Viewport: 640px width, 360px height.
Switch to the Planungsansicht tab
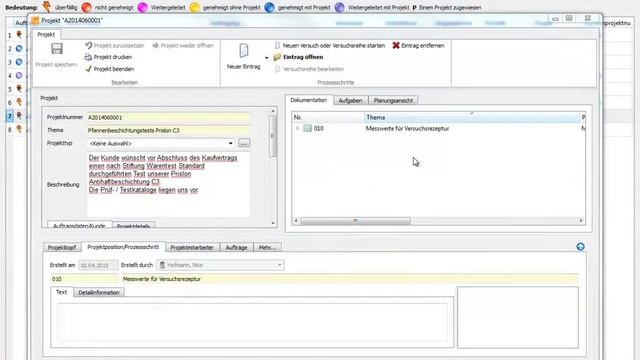coord(393,100)
